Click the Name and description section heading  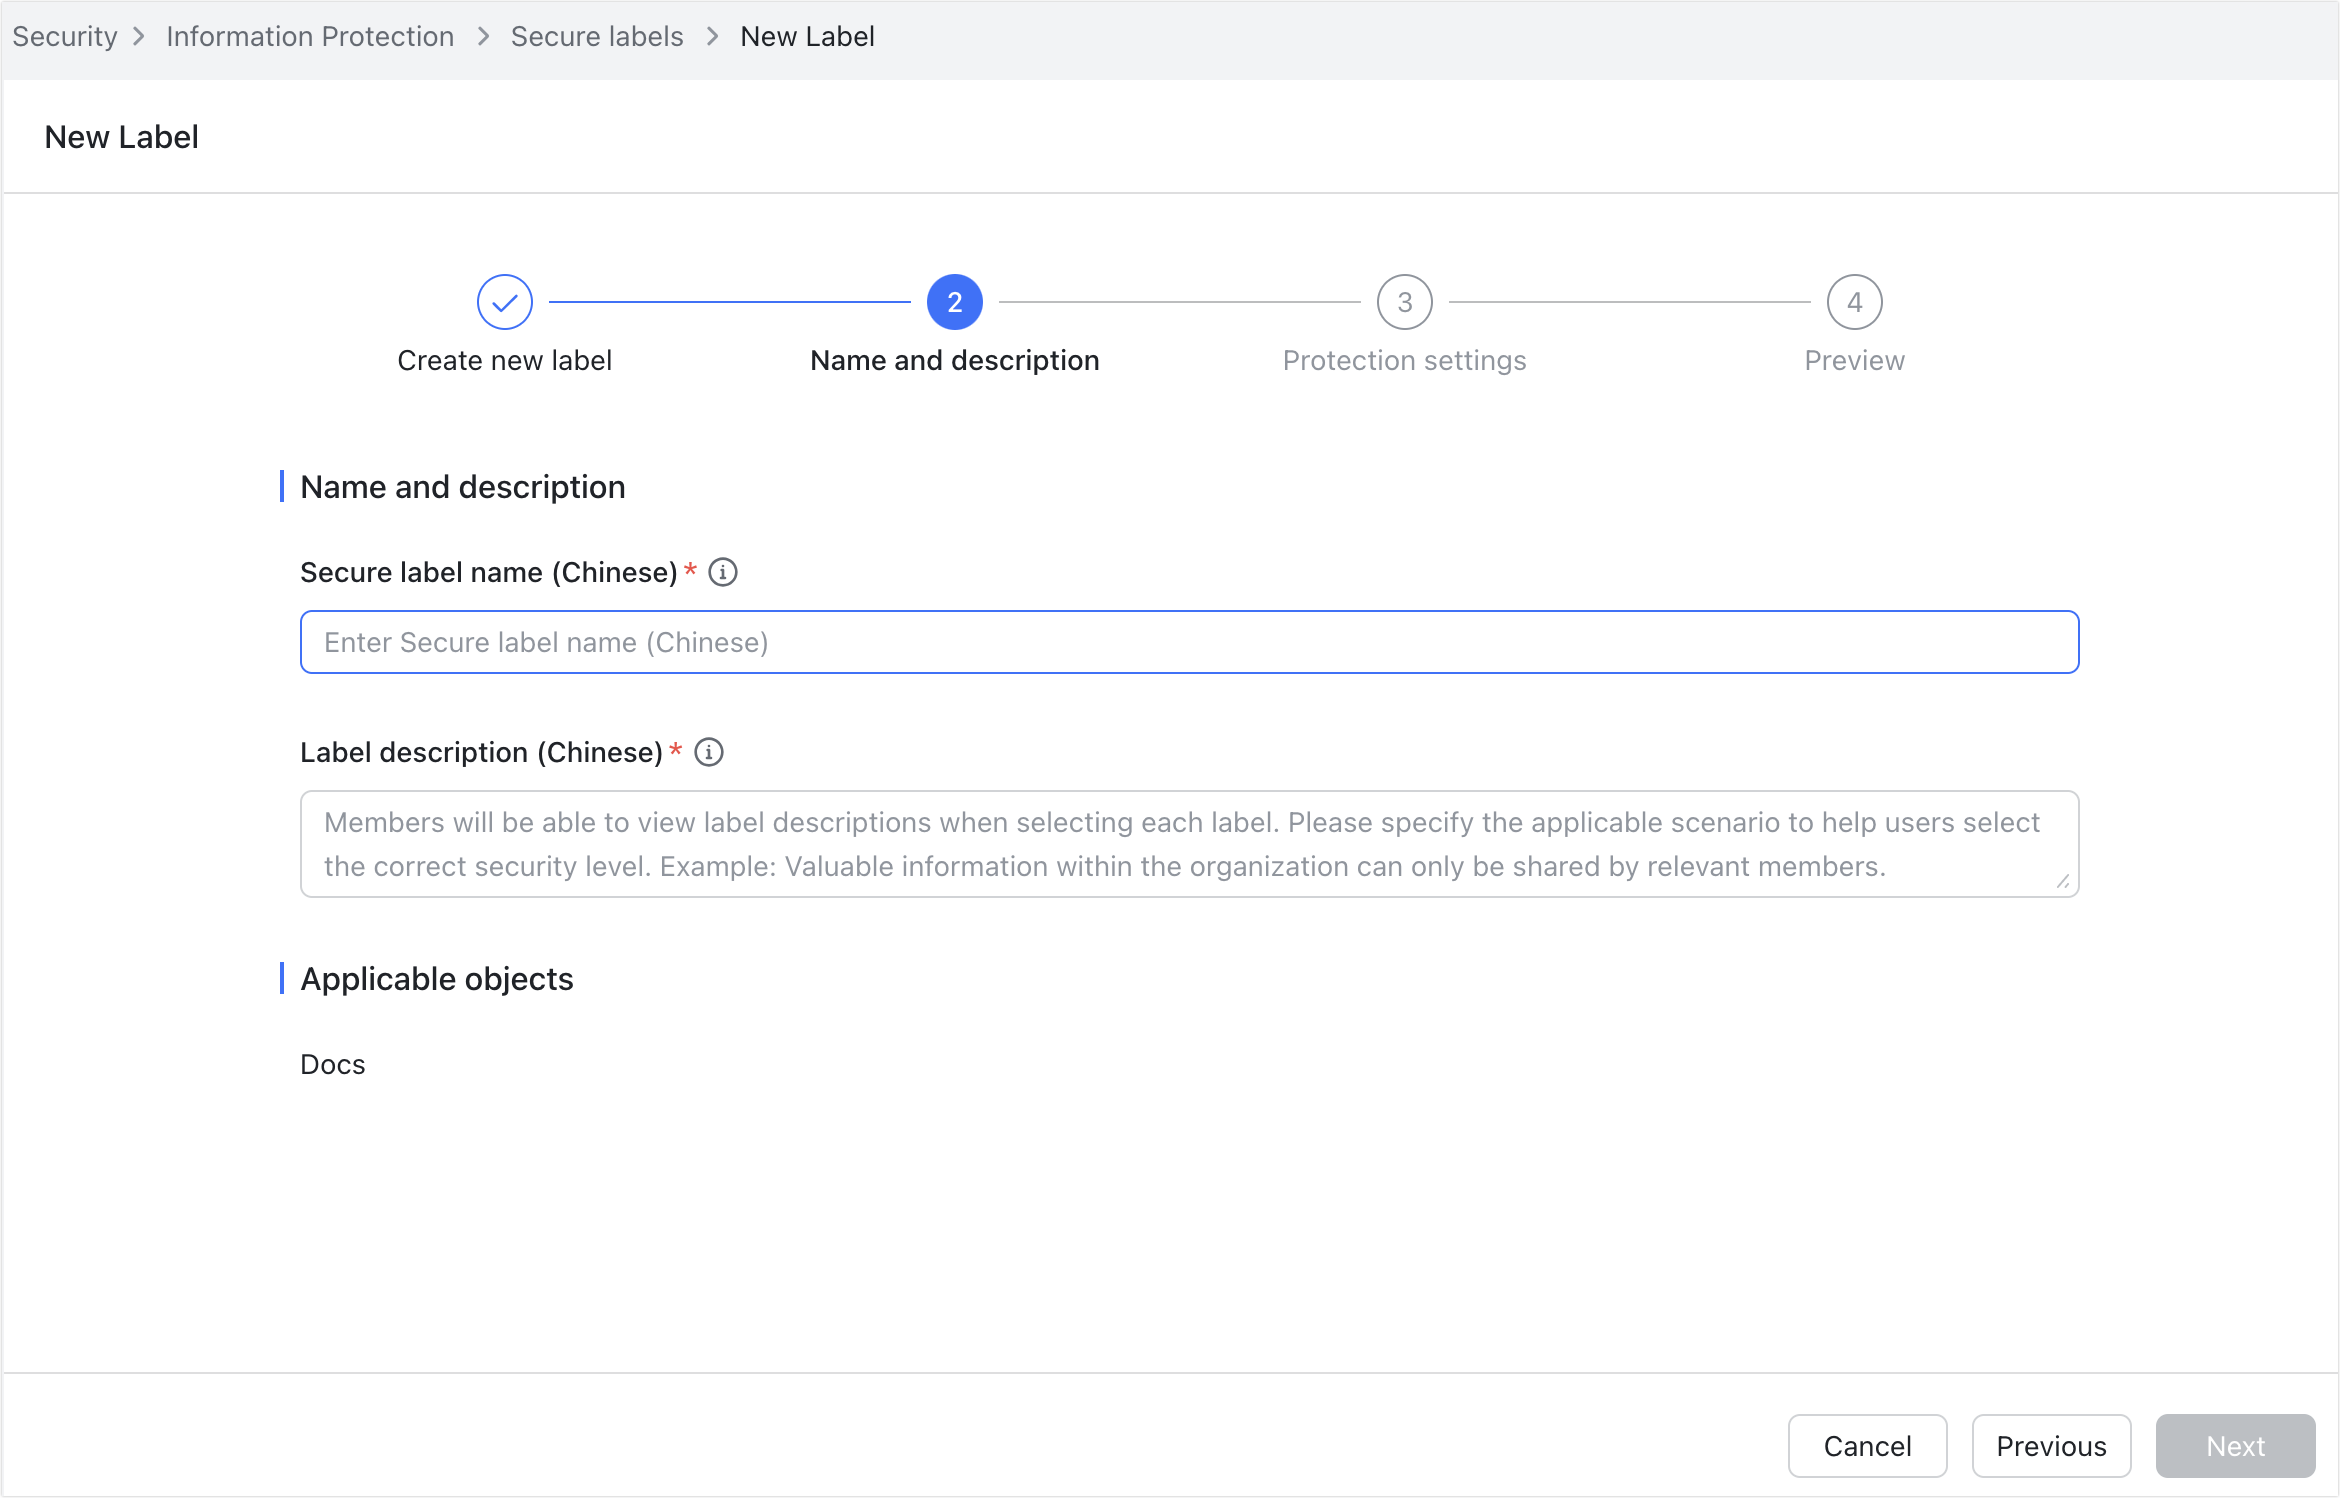tap(463, 487)
